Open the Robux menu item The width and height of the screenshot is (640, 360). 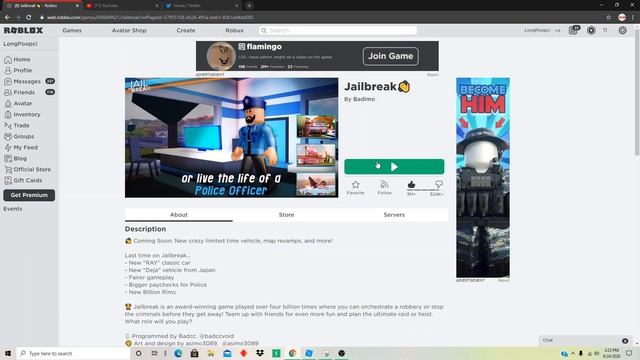(x=234, y=30)
